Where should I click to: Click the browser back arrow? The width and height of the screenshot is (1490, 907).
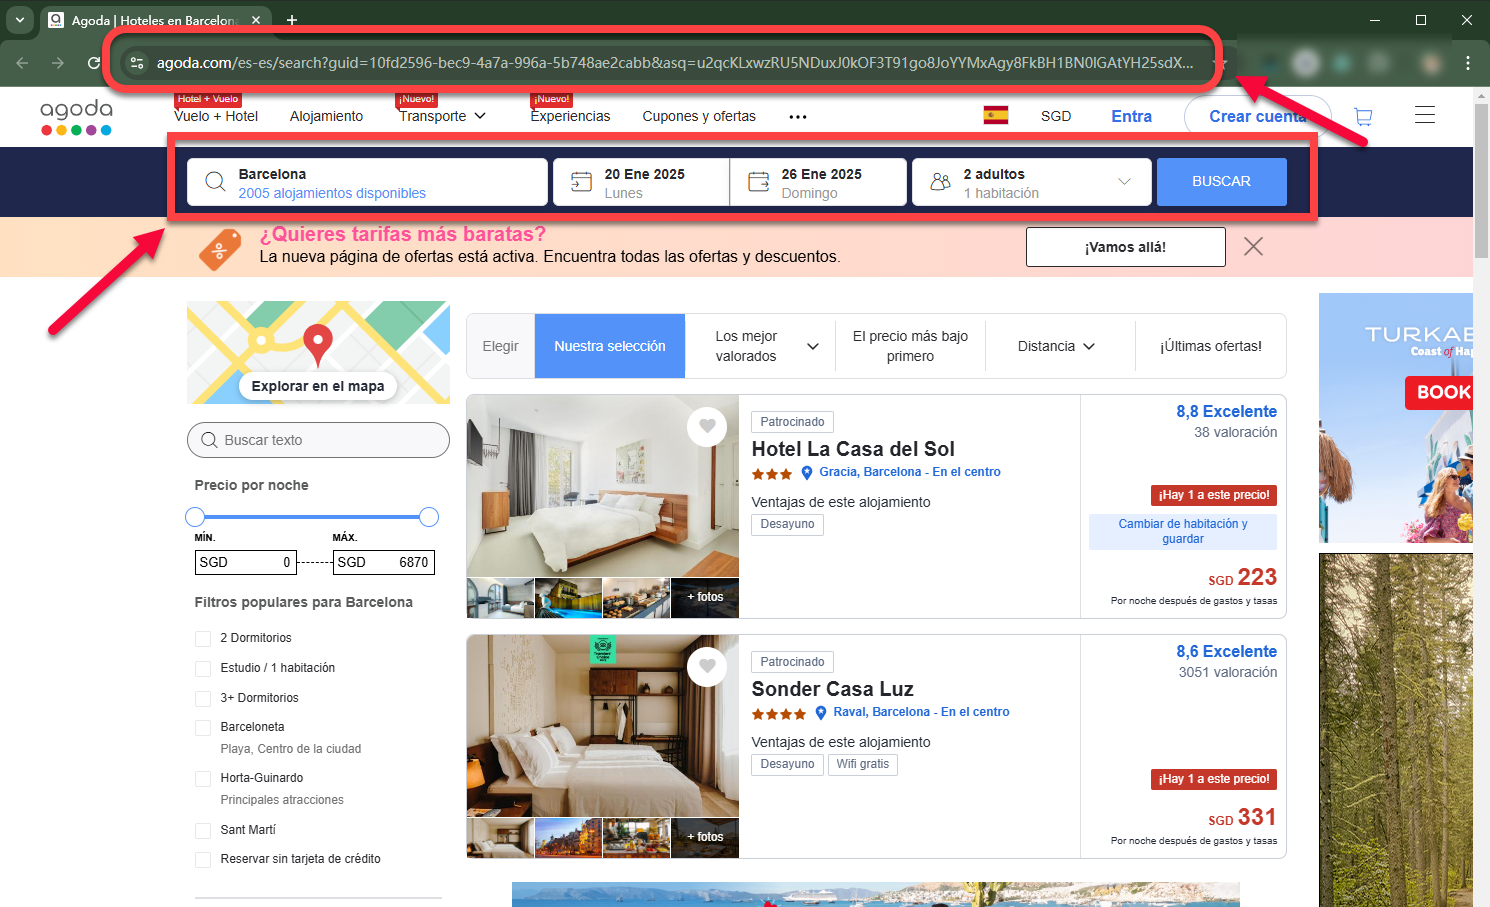click(22, 63)
